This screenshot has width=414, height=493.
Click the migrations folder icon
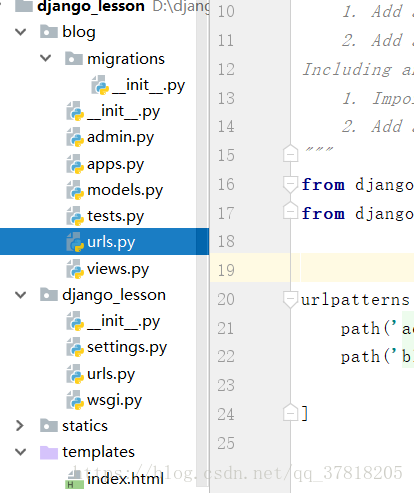point(74,58)
